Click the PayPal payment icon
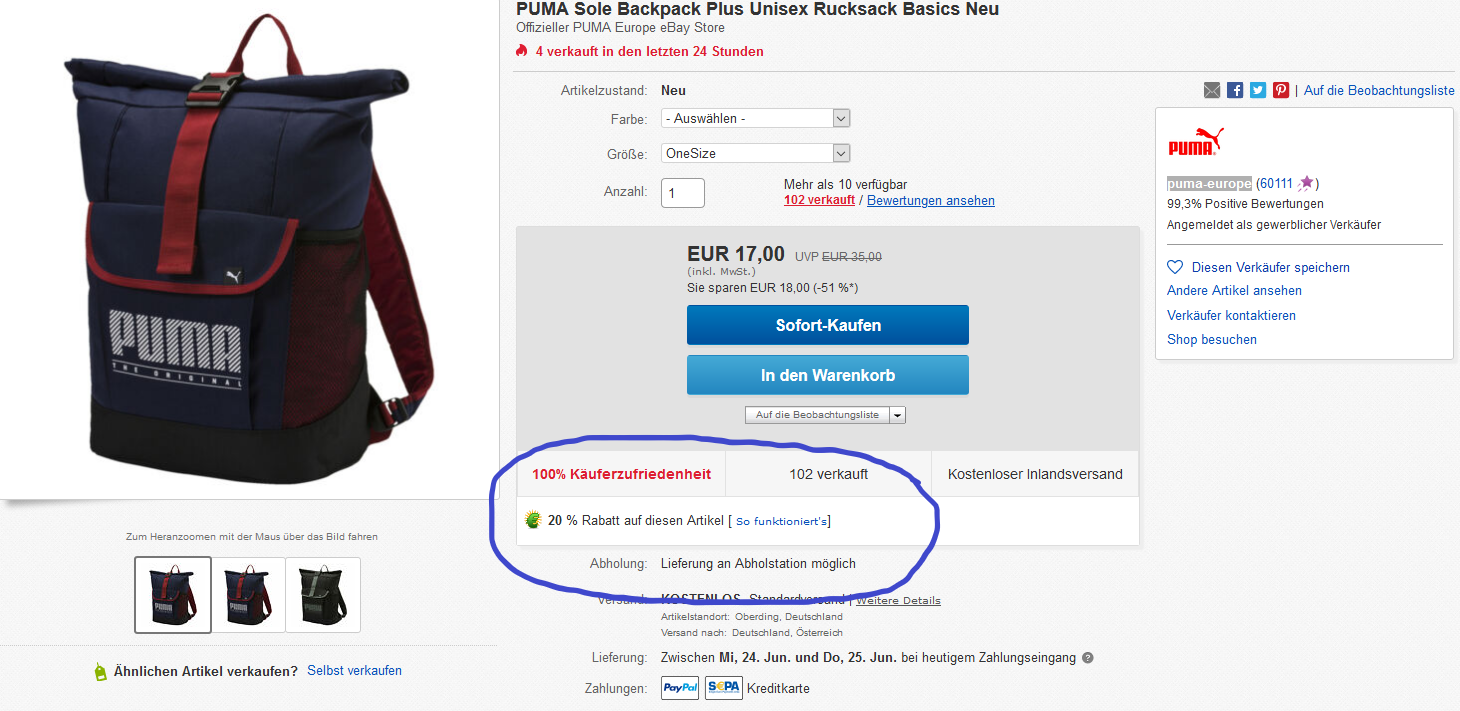Image resolution: width=1460 pixels, height=711 pixels. (680, 688)
